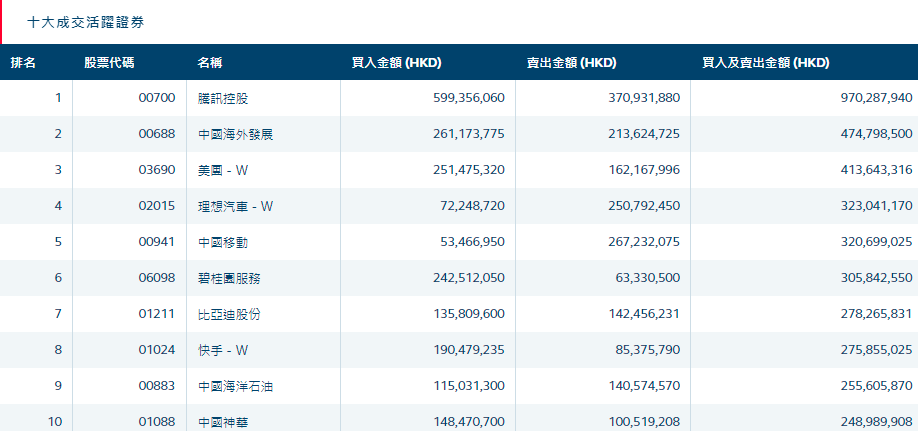The width and height of the screenshot is (918, 431).
Task: Click total amount 278,265,831
Action: tap(876, 314)
